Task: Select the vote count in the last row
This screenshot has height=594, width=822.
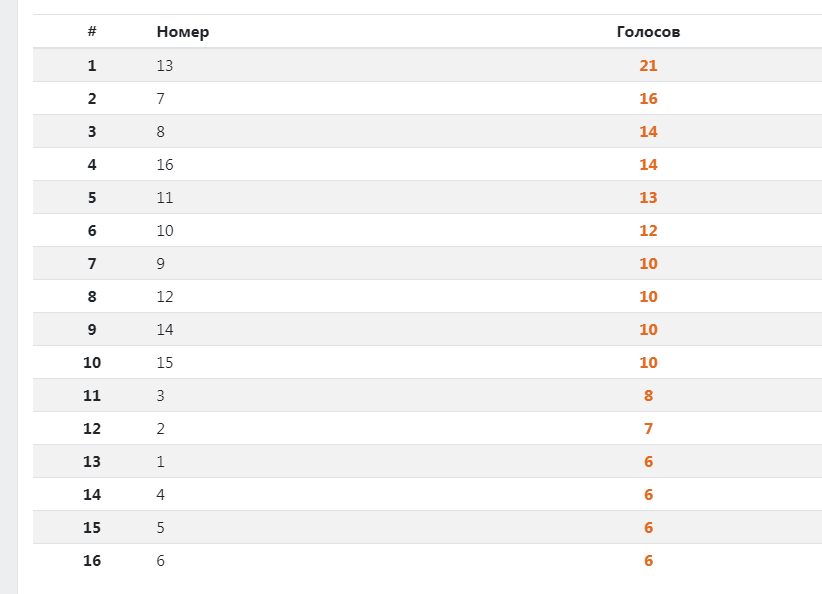Action: coord(648,561)
